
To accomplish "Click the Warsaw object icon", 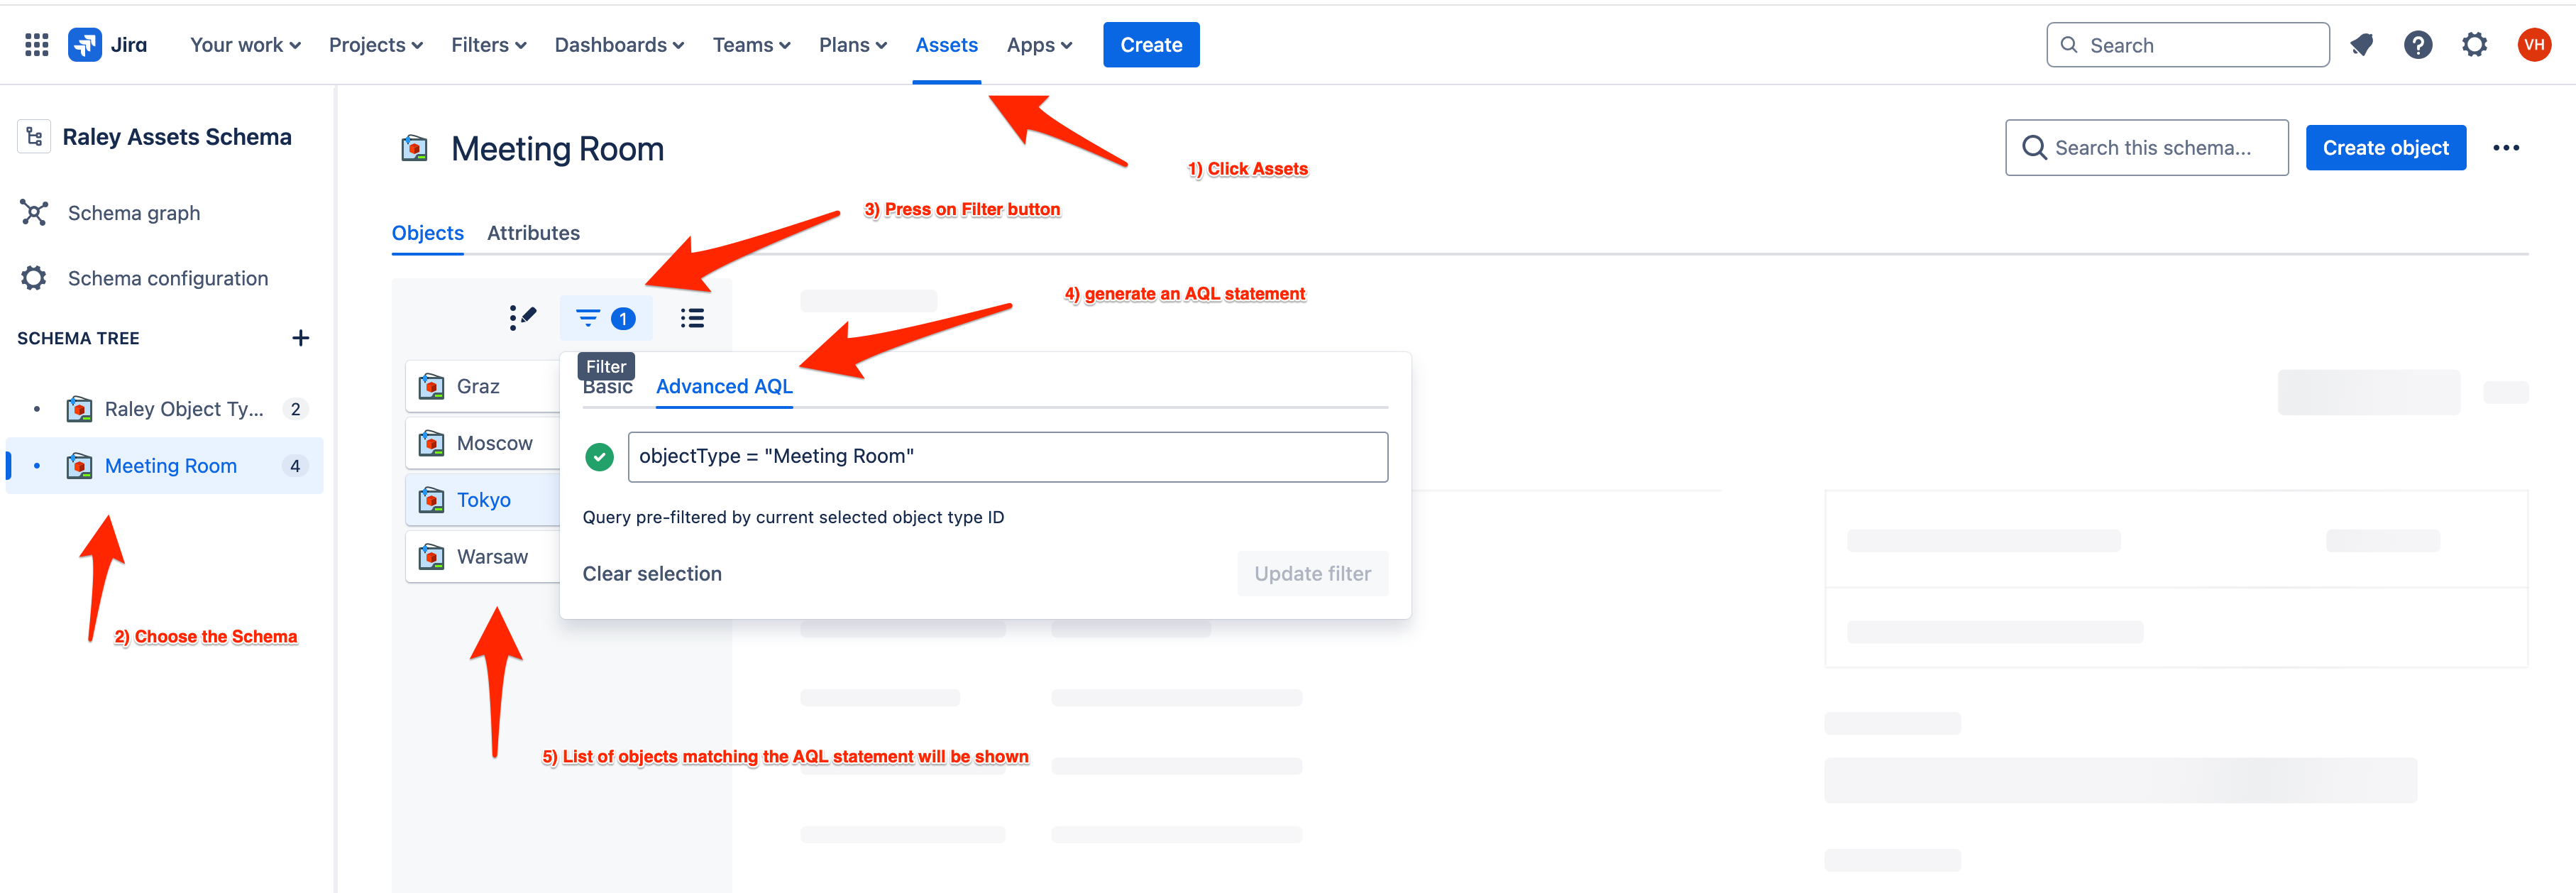I will (432, 557).
